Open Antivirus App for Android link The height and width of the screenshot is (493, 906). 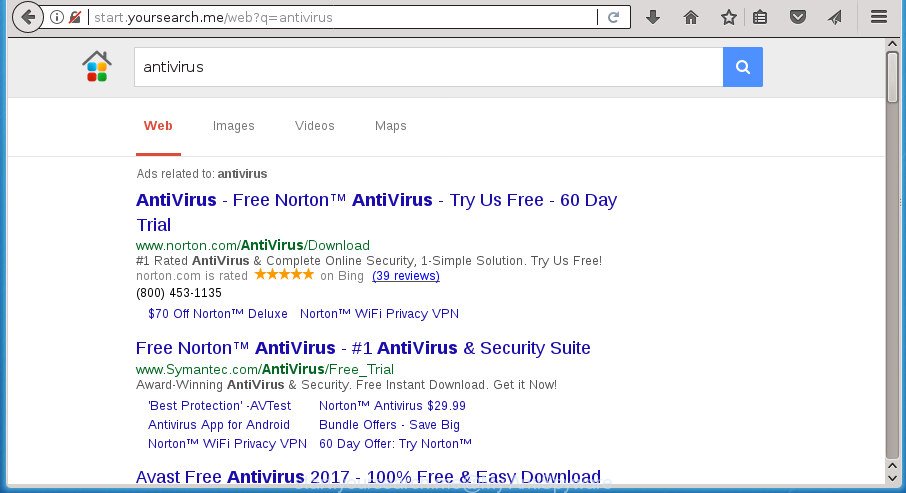click(x=218, y=425)
